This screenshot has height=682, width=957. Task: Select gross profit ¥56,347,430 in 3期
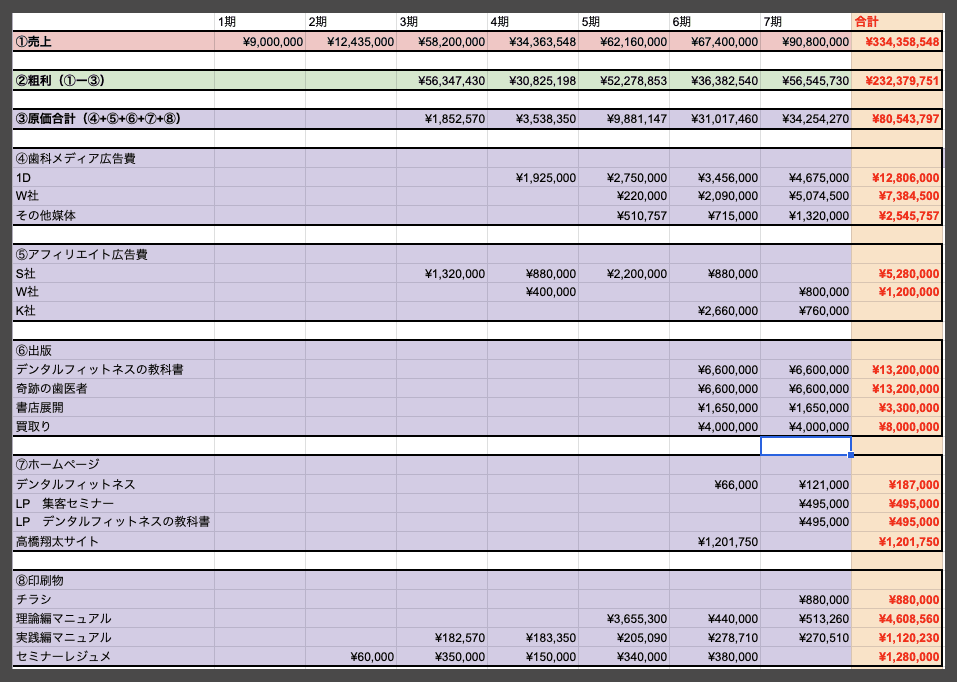(x=442, y=80)
